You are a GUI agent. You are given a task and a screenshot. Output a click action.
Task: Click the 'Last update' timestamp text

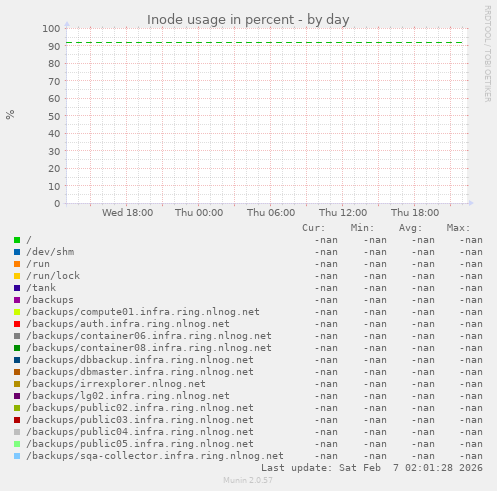tap(372, 468)
